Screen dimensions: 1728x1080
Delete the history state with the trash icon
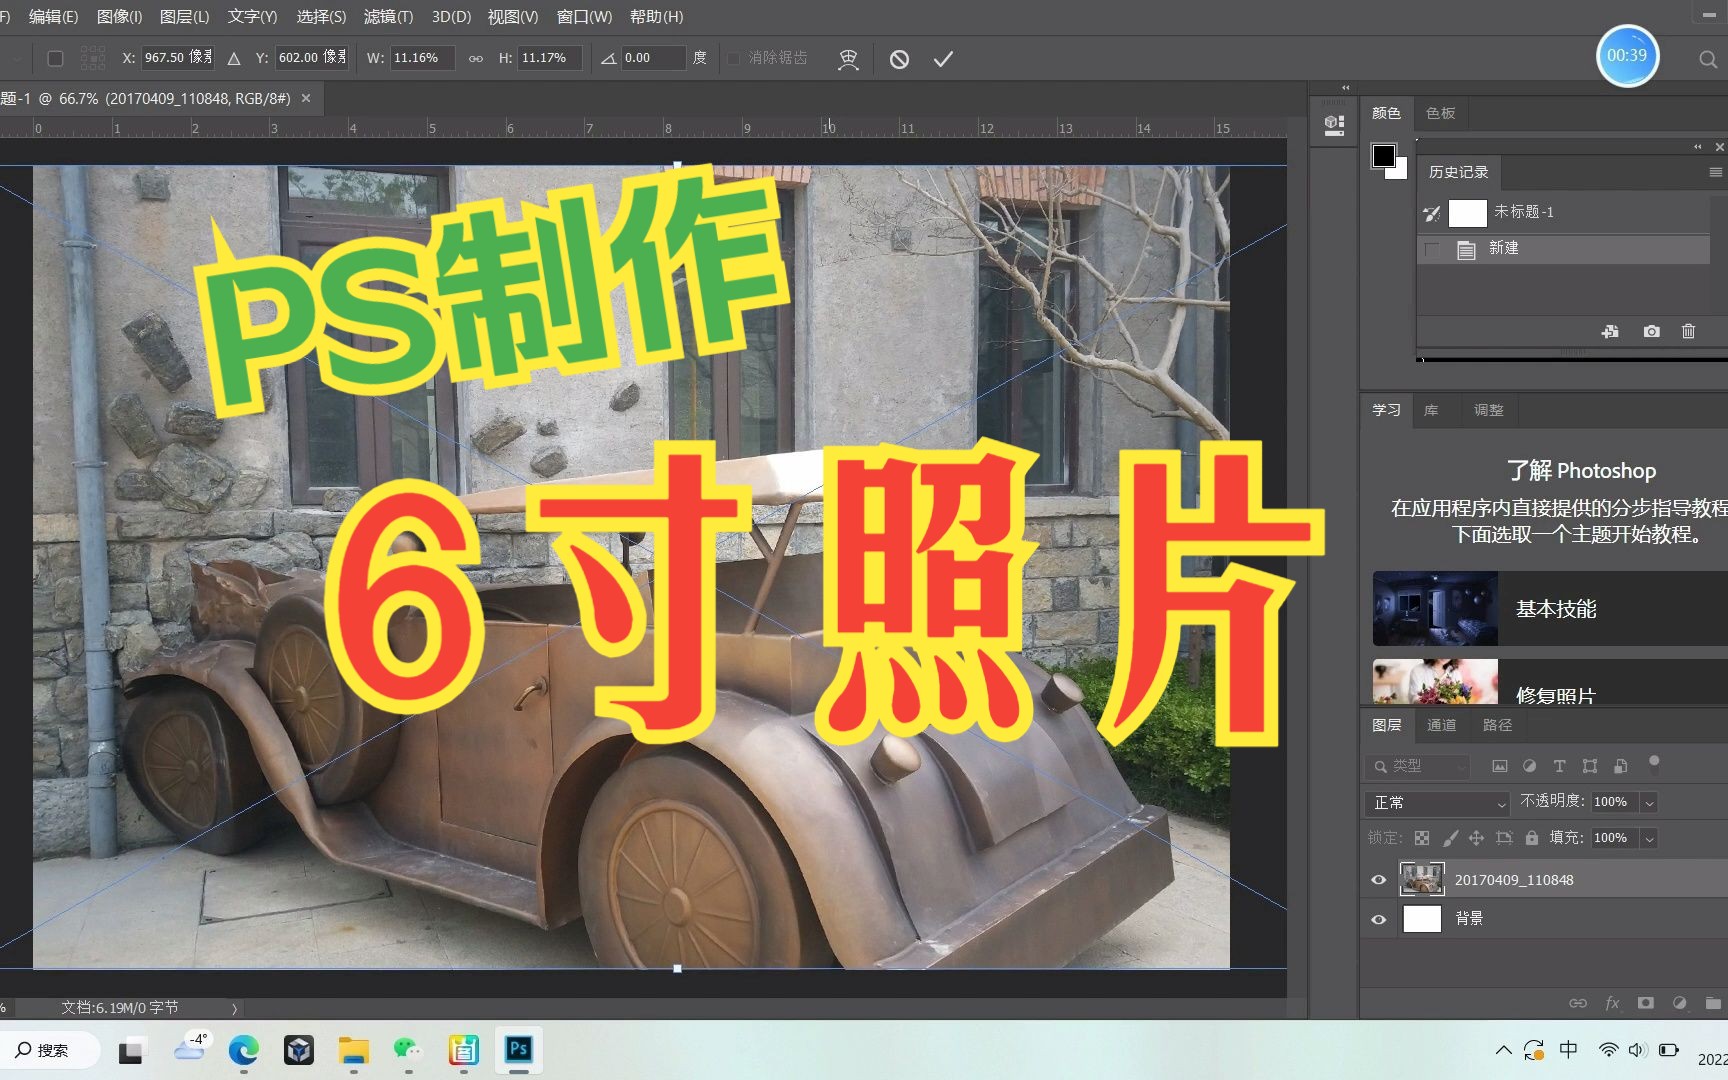[1689, 331]
